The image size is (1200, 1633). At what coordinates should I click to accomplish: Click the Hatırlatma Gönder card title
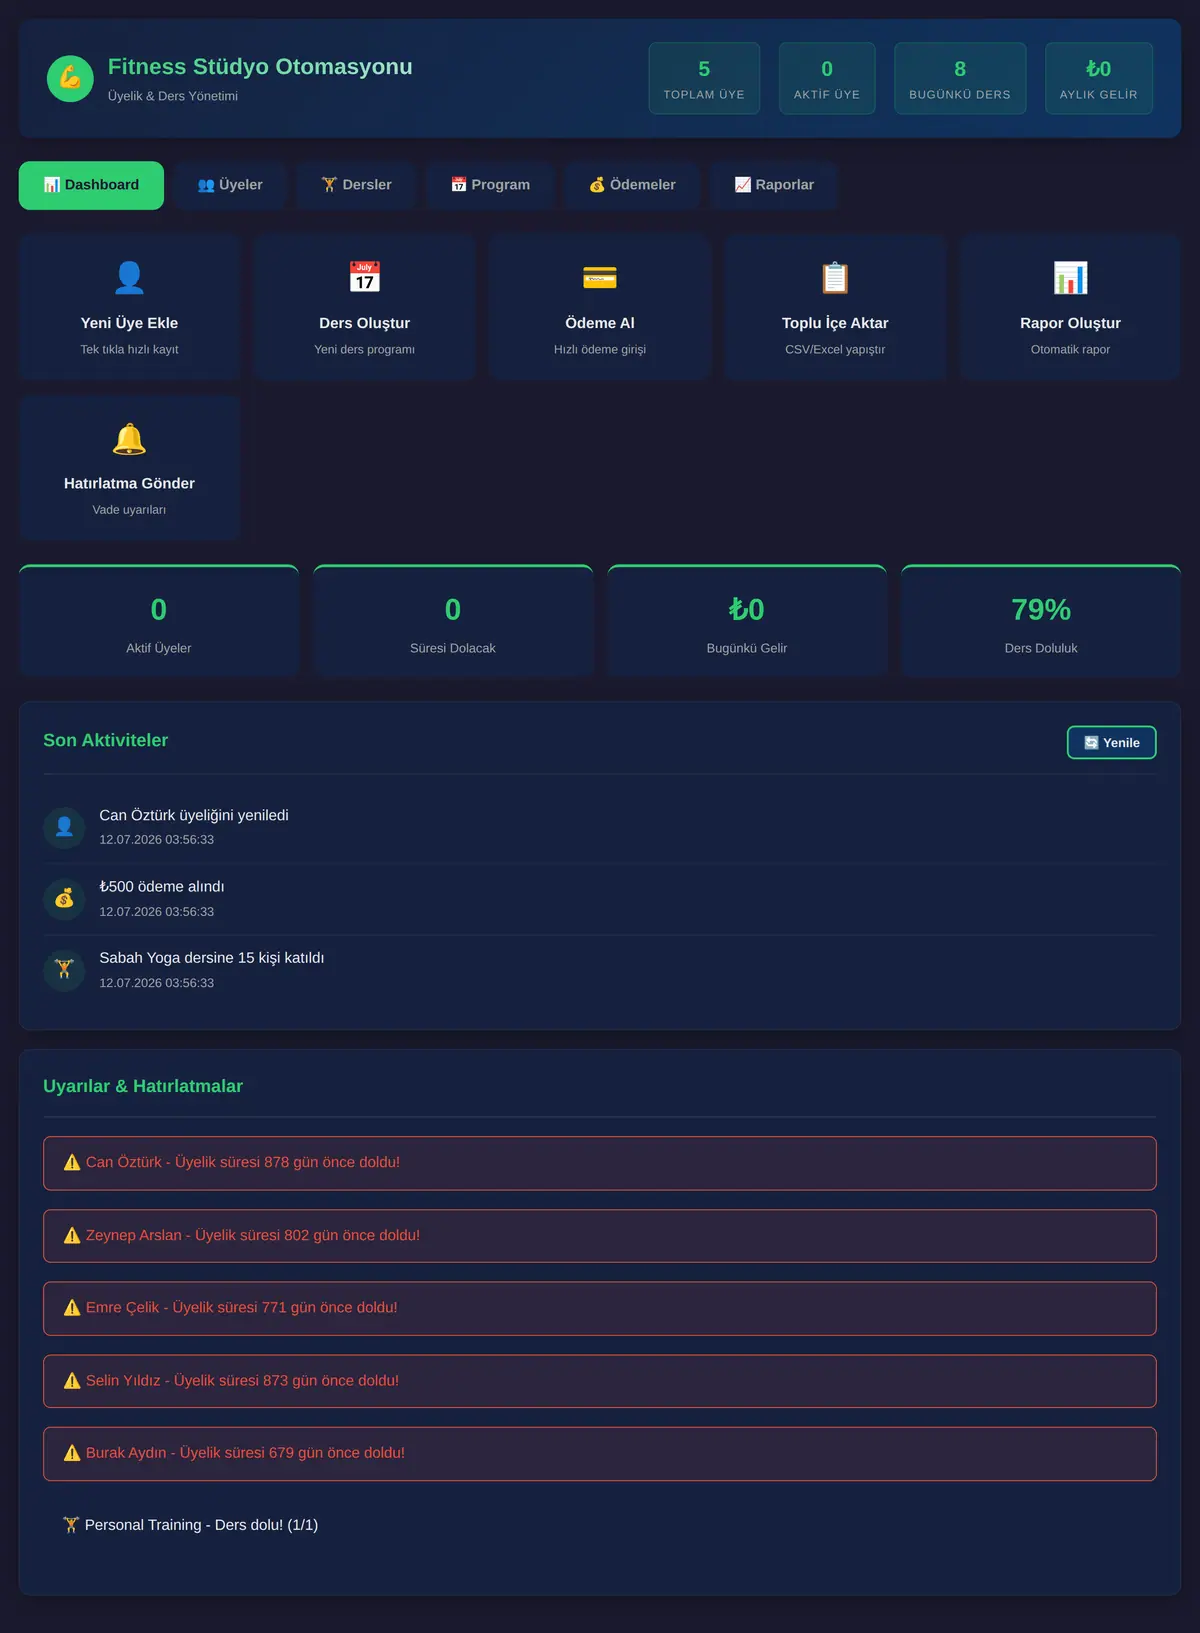[129, 483]
